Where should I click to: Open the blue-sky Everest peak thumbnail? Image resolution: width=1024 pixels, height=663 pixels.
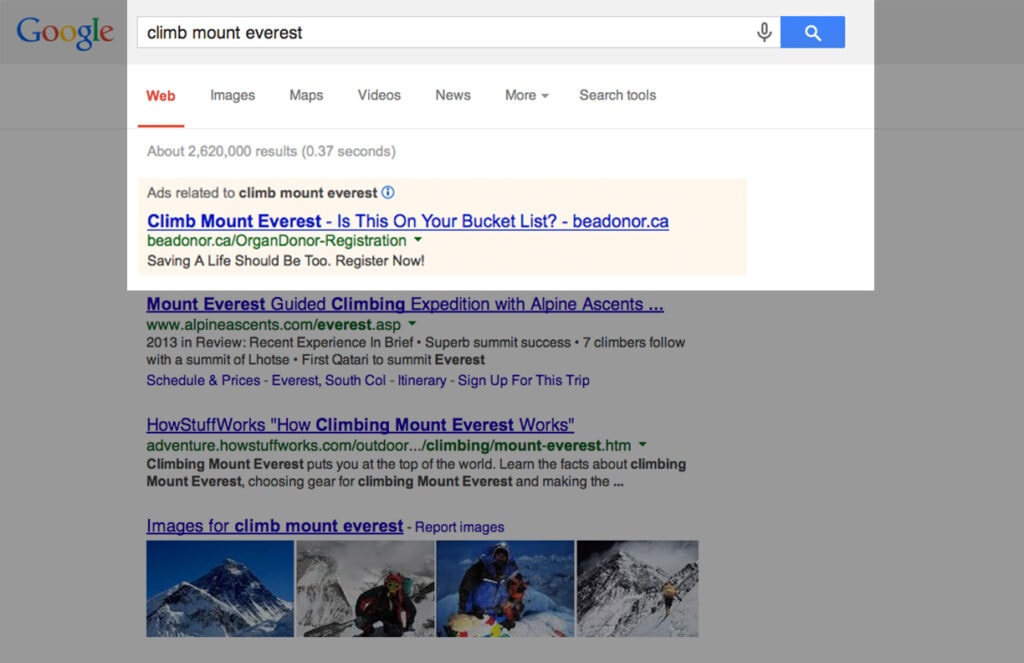coord(220,589)
